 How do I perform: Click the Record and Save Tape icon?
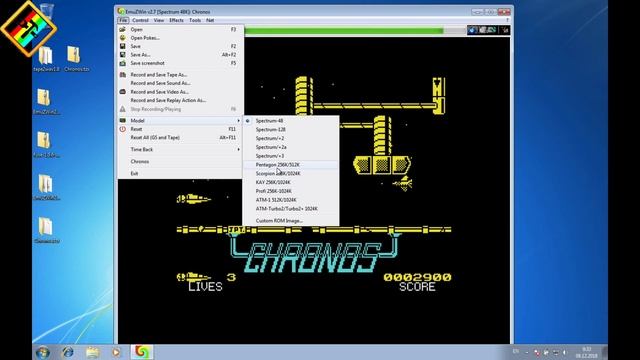(122, 75)
